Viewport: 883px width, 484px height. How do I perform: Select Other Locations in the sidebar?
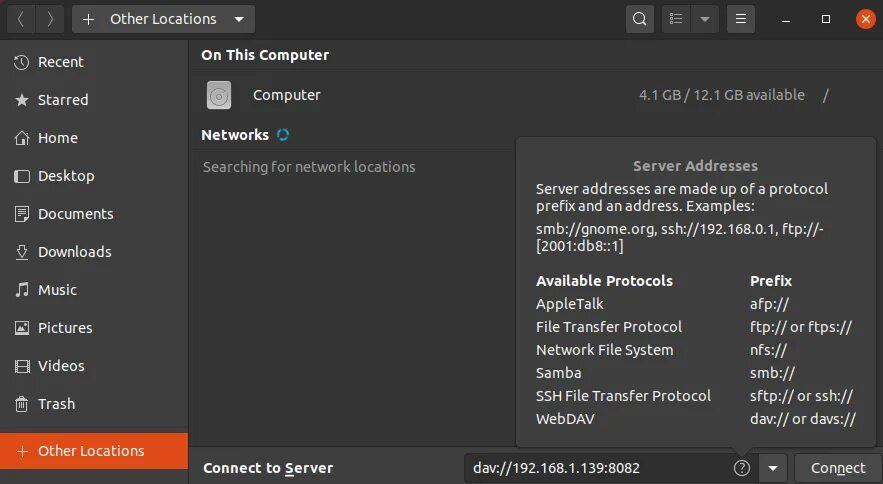91,451
